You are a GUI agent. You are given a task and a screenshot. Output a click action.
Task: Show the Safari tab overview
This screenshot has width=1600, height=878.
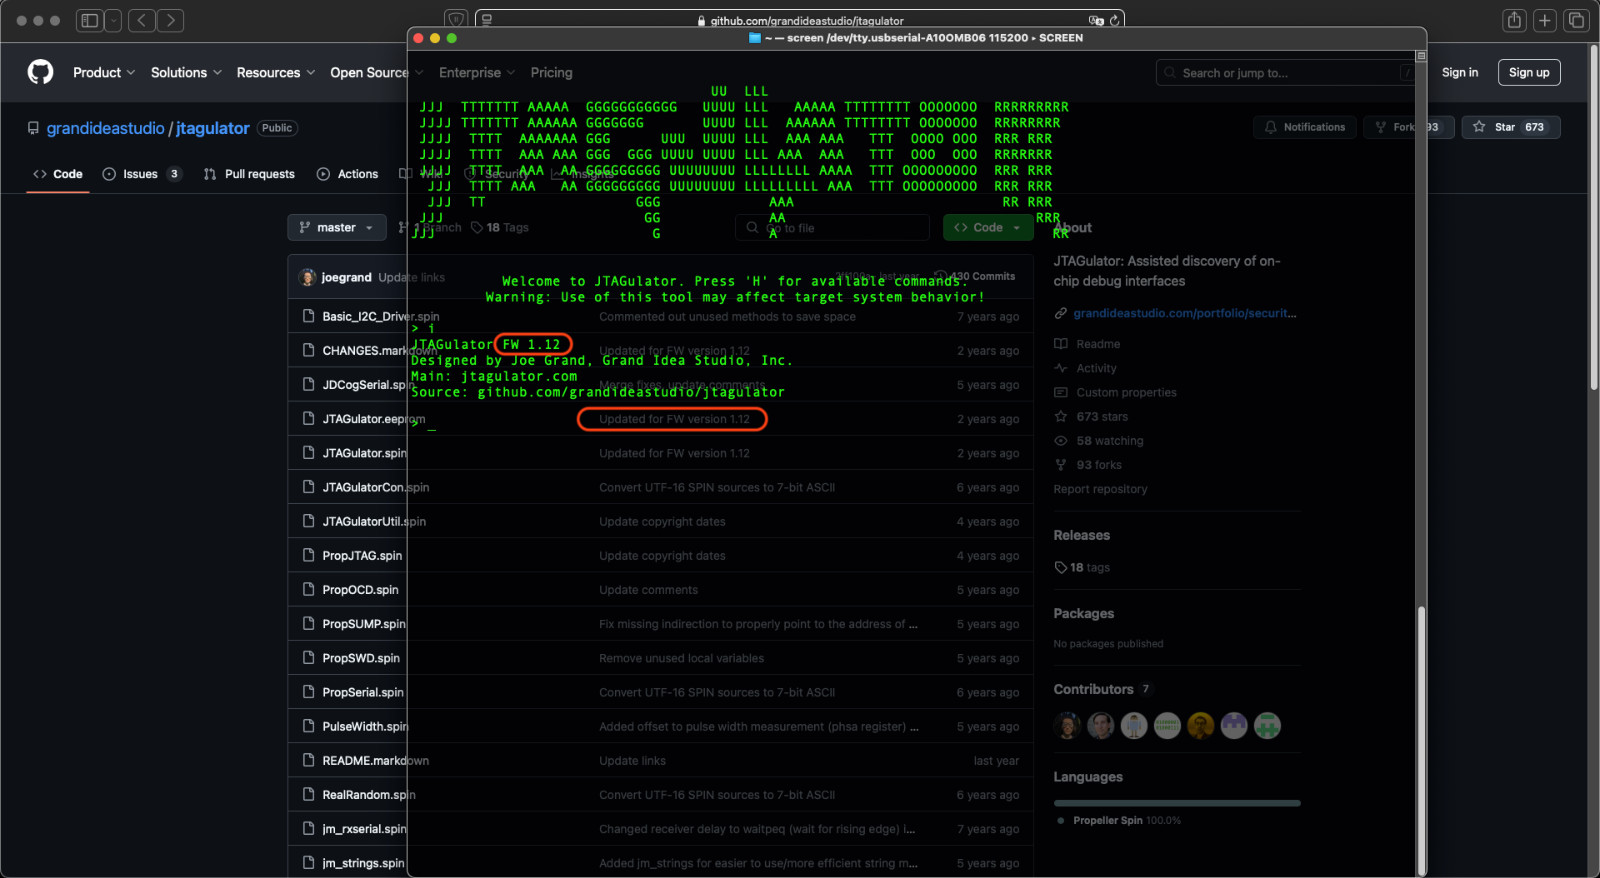click(x=1576, y=20)
